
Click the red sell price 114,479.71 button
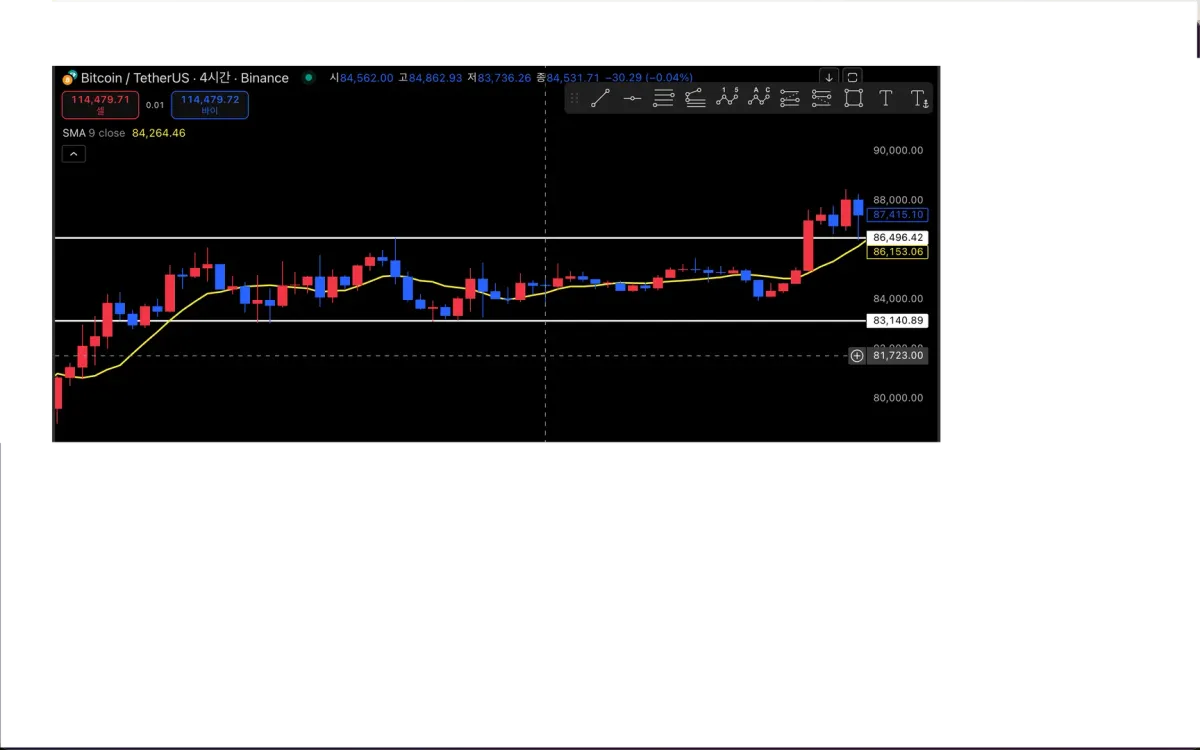100,104
